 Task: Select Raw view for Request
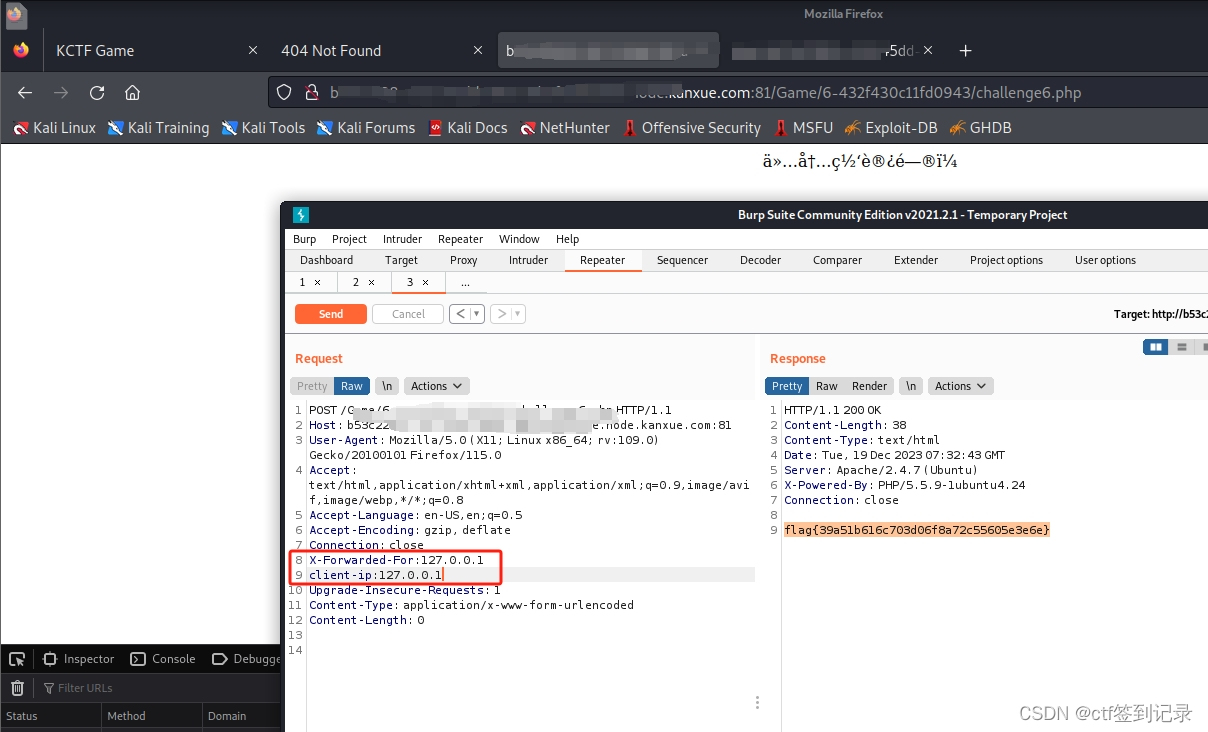point(352,386)
